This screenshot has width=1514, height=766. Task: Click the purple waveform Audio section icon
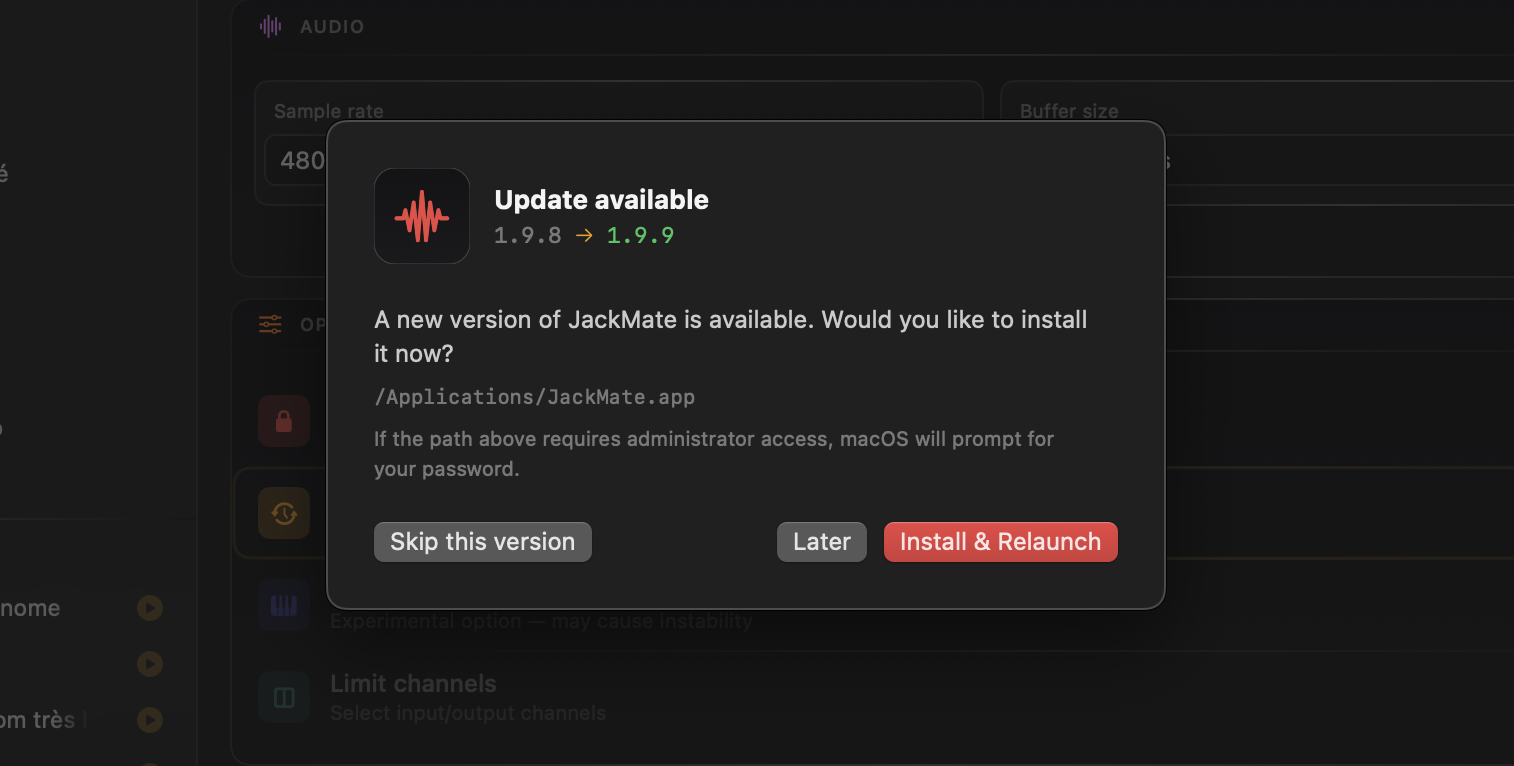[271, 27]
